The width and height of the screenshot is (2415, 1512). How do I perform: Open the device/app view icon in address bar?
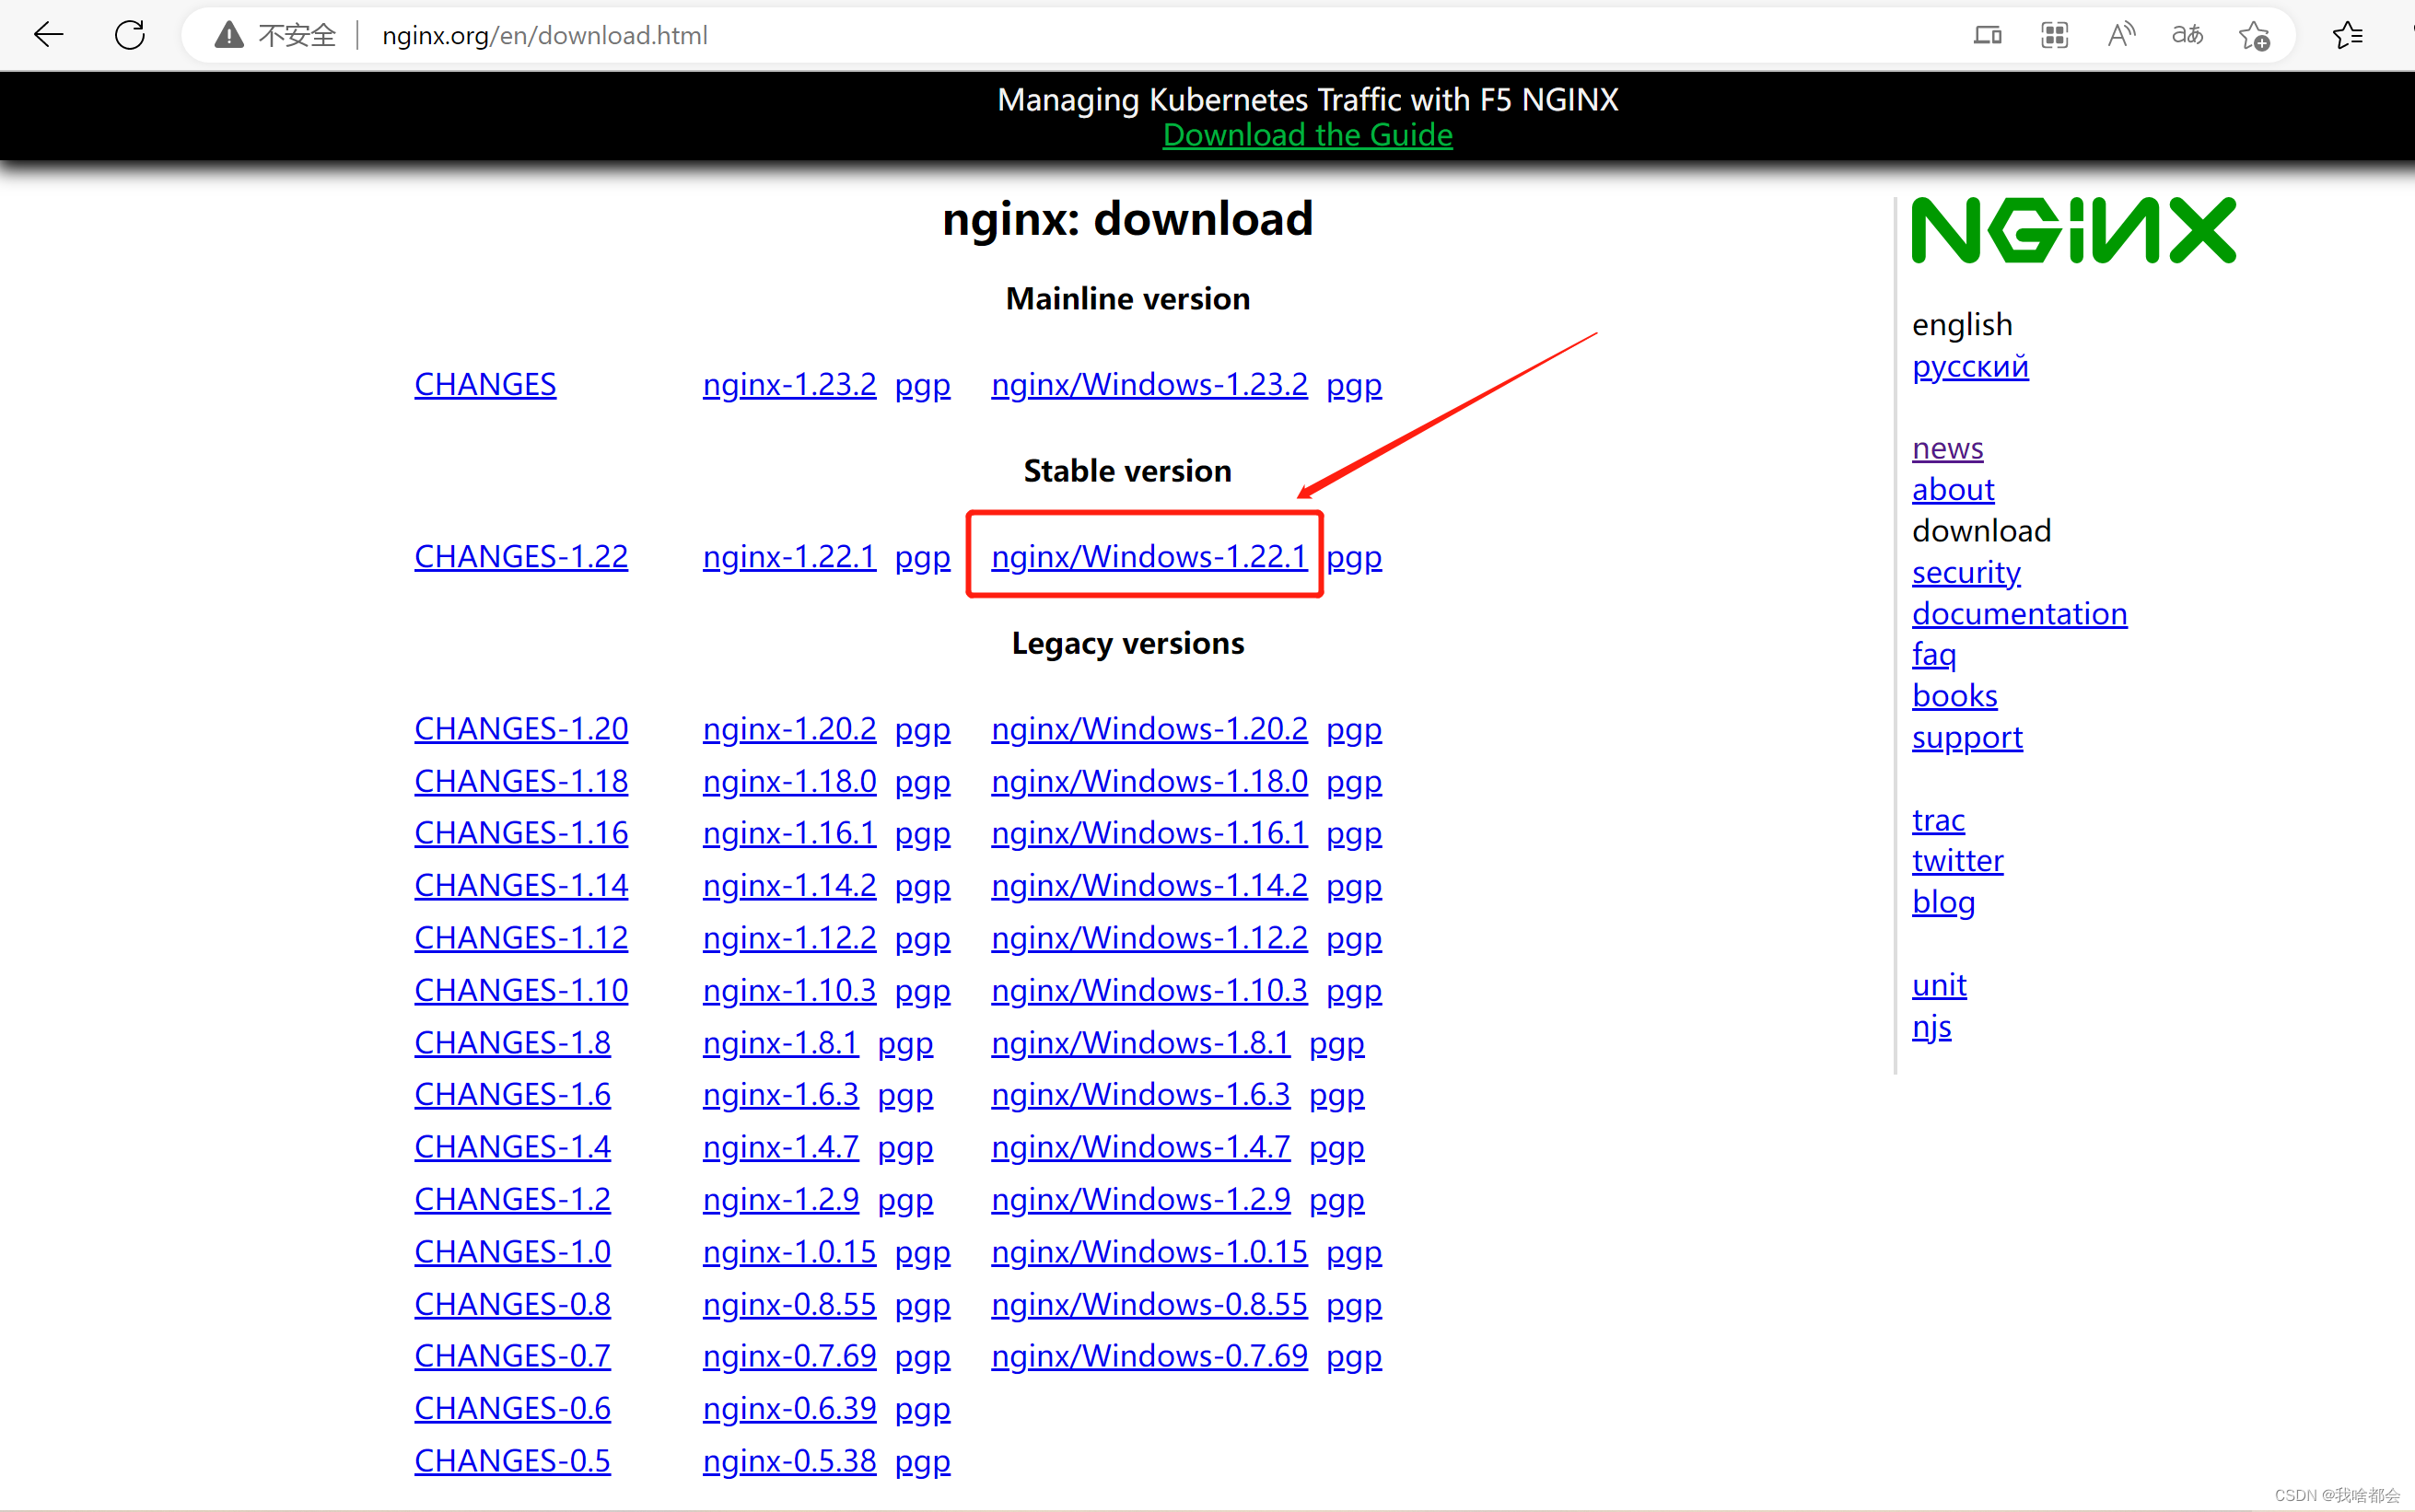[x=1987, y=35]
